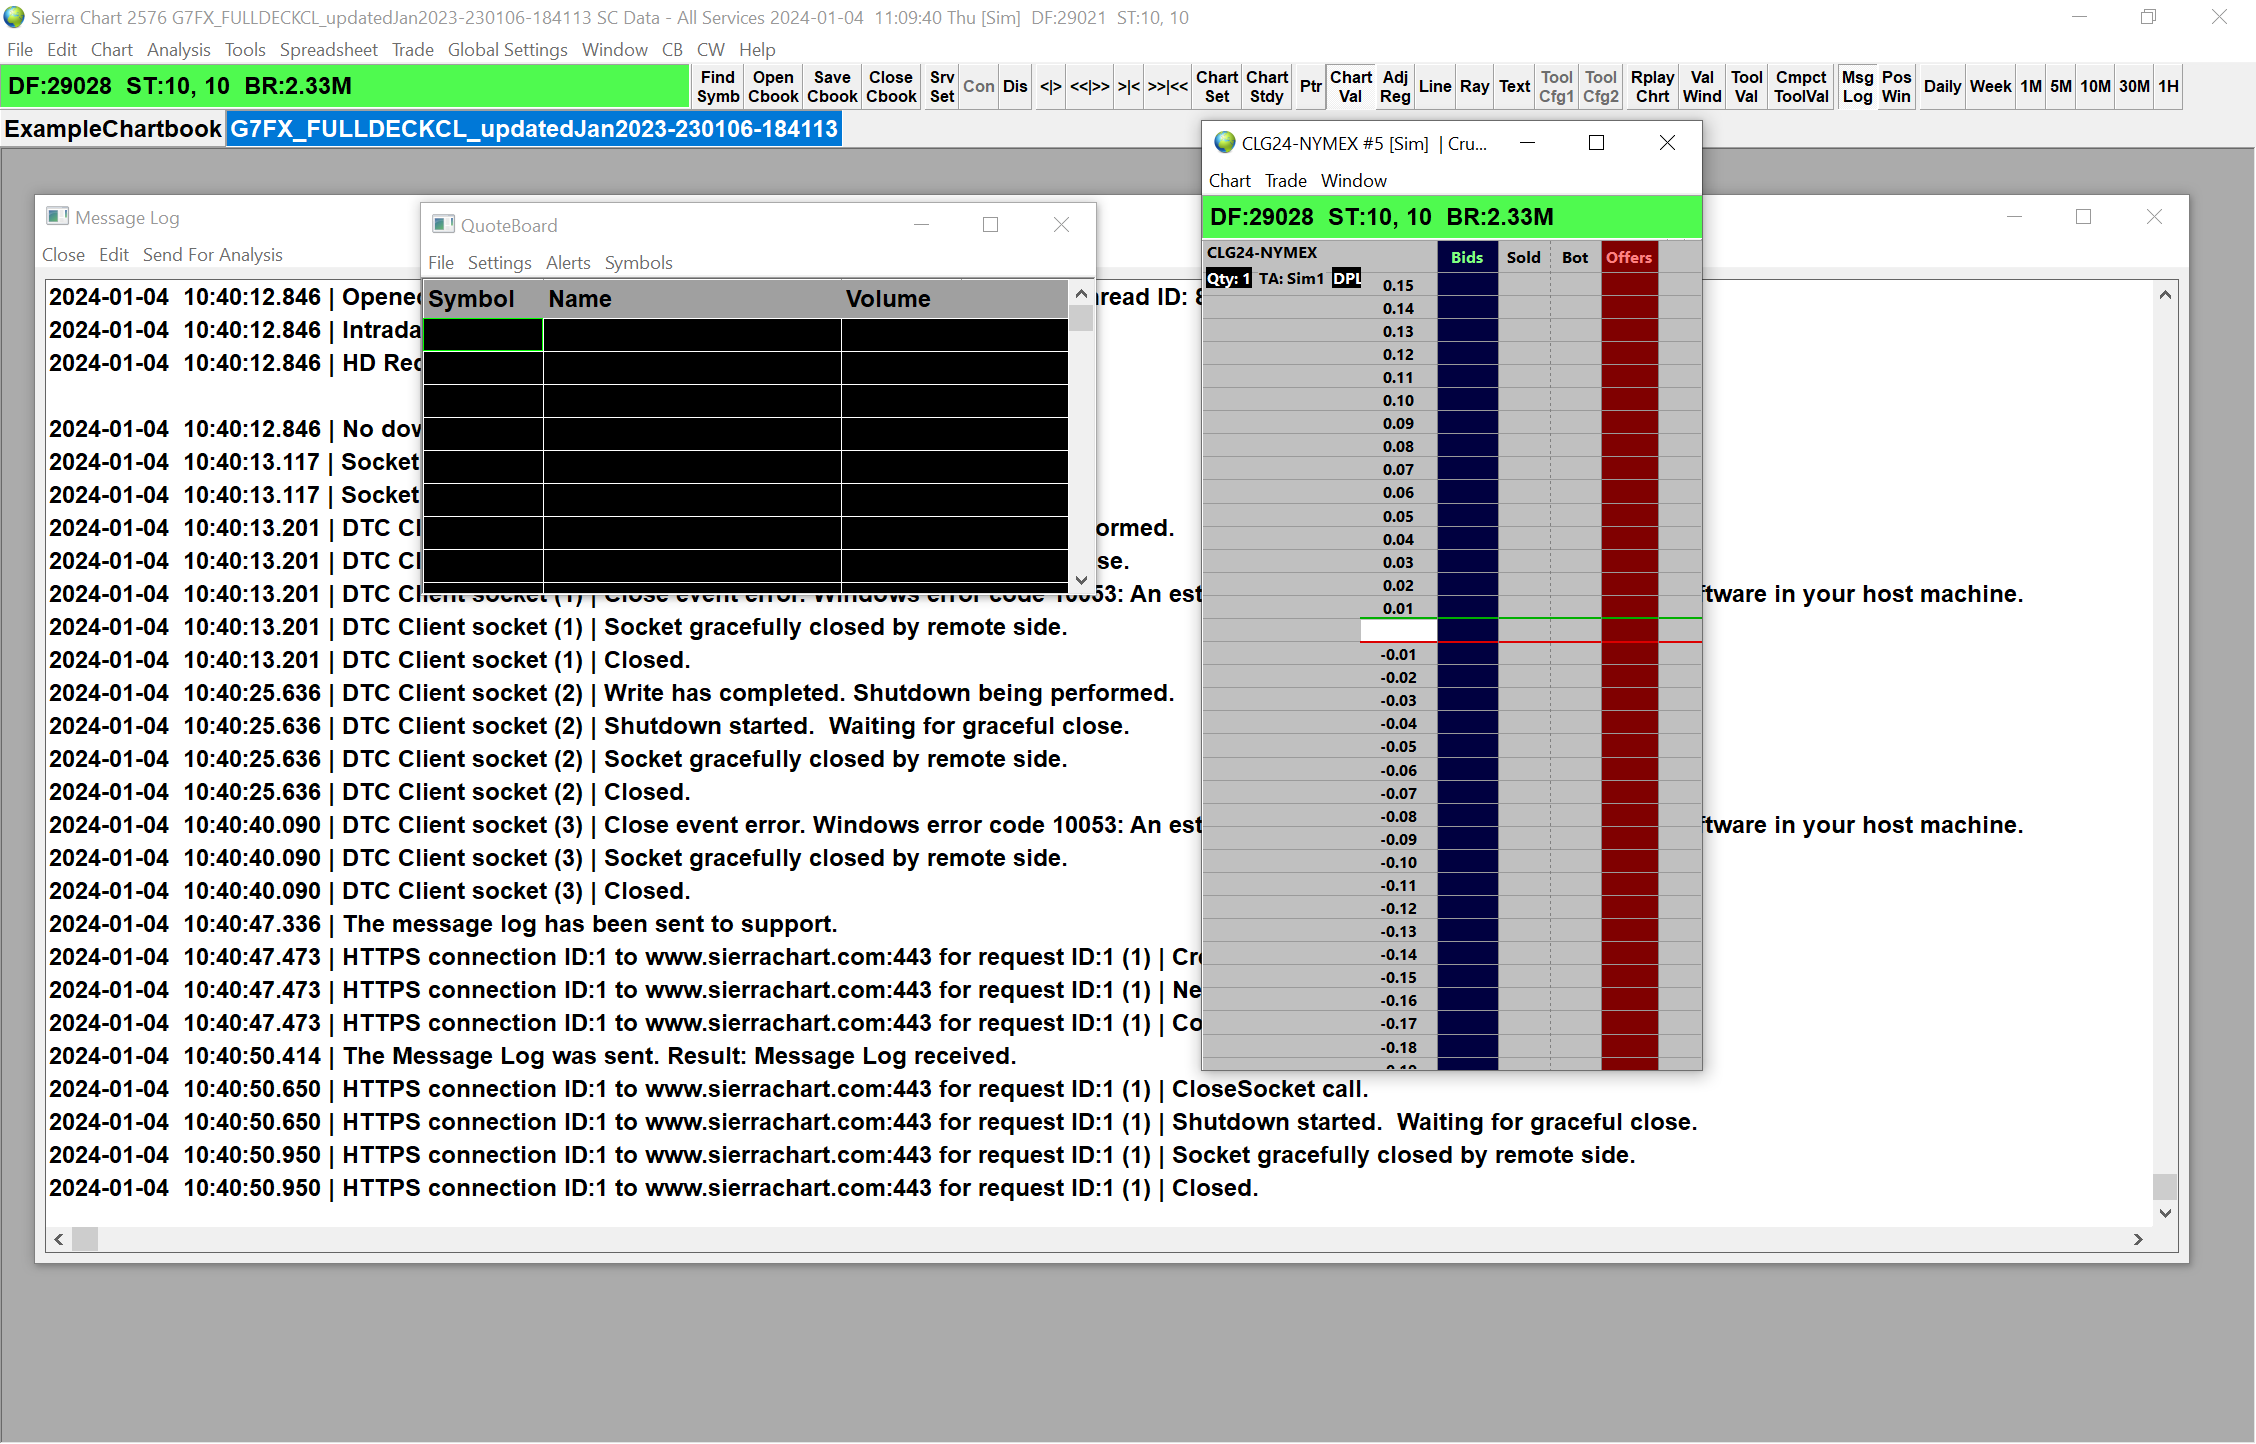Open the Trade menu in CLG24 window
This screenshot has width=2256, height=1444.
click(1285, 181)
